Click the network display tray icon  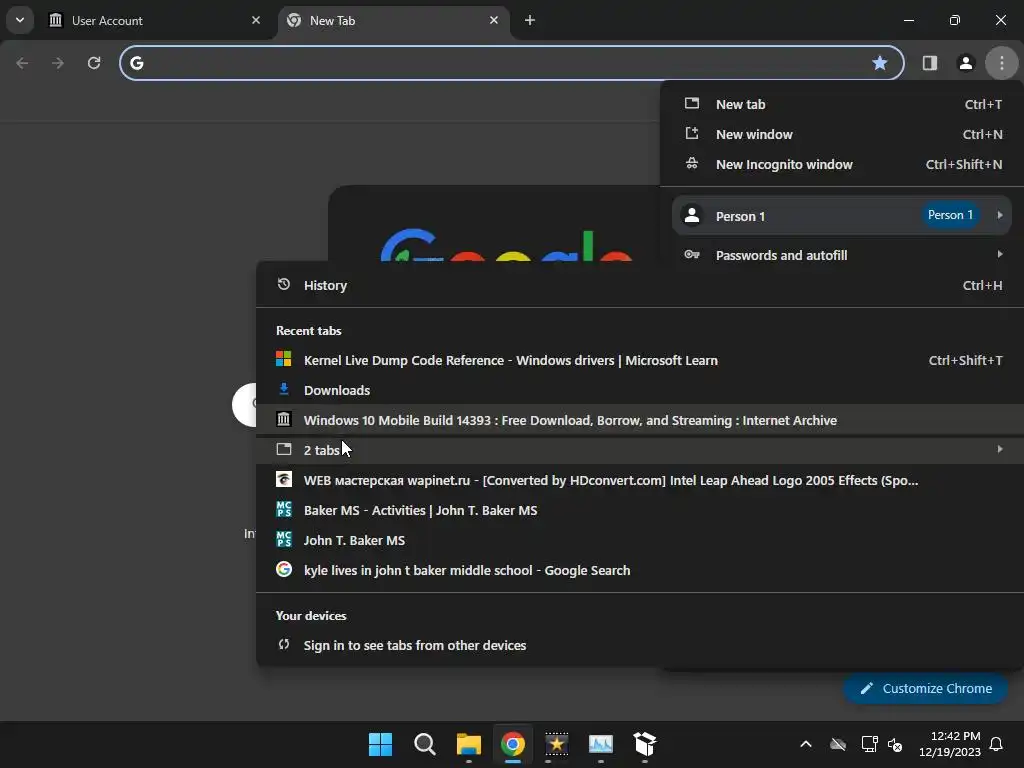click(x=869, y=744)
